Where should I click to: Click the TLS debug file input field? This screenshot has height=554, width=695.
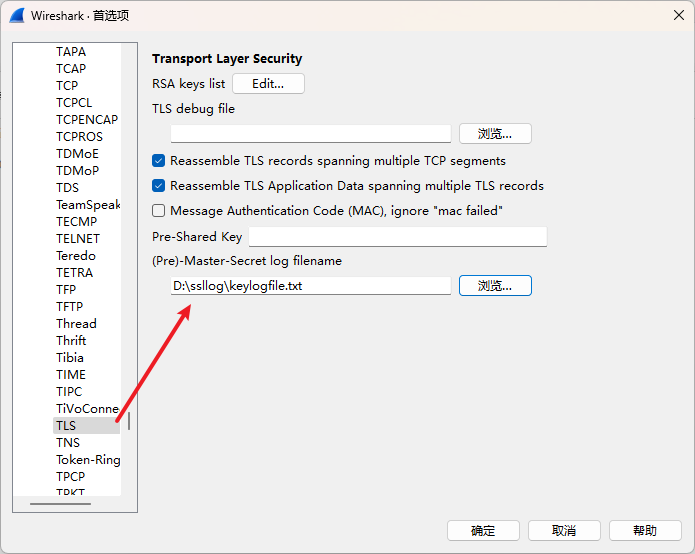[x=310, y=134]
